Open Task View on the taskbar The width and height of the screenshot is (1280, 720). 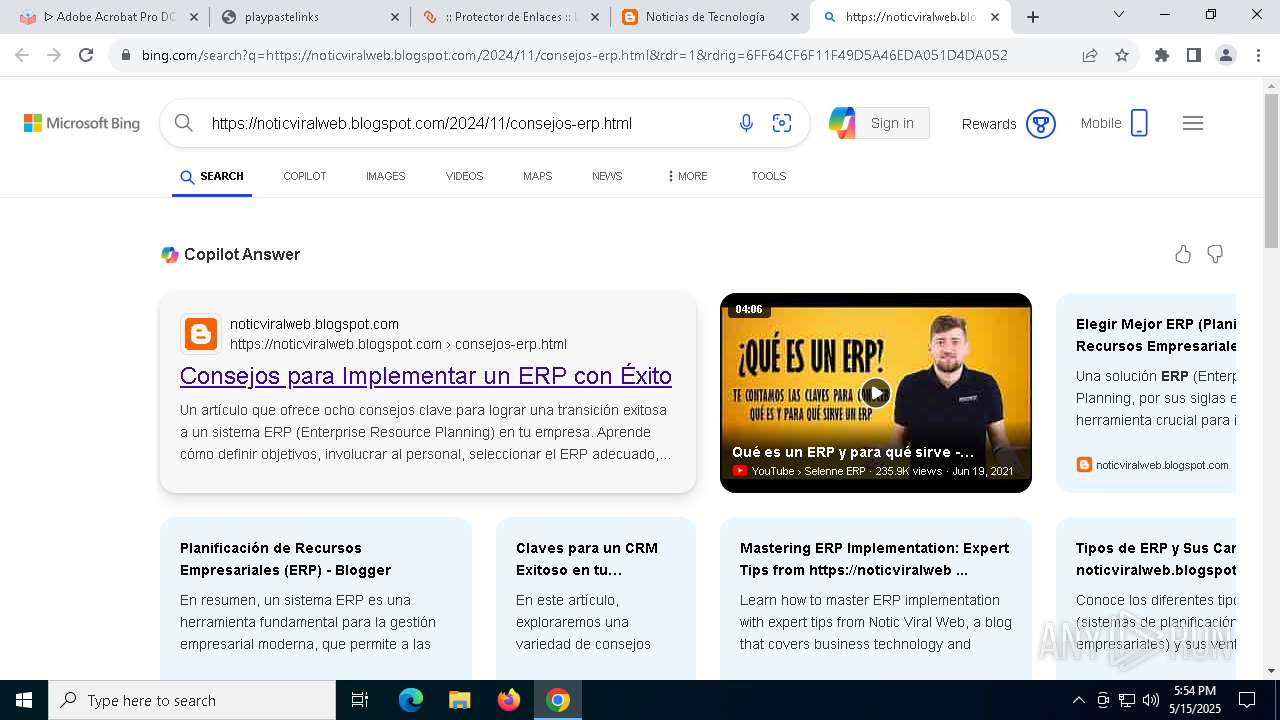(360, 700)
